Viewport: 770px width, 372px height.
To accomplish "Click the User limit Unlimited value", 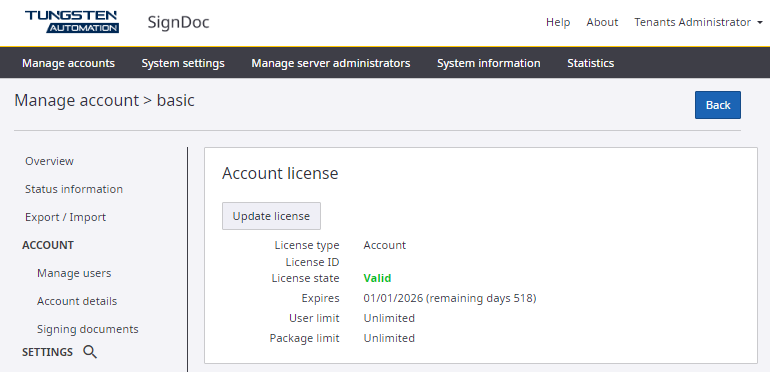I will coord(389,318).
